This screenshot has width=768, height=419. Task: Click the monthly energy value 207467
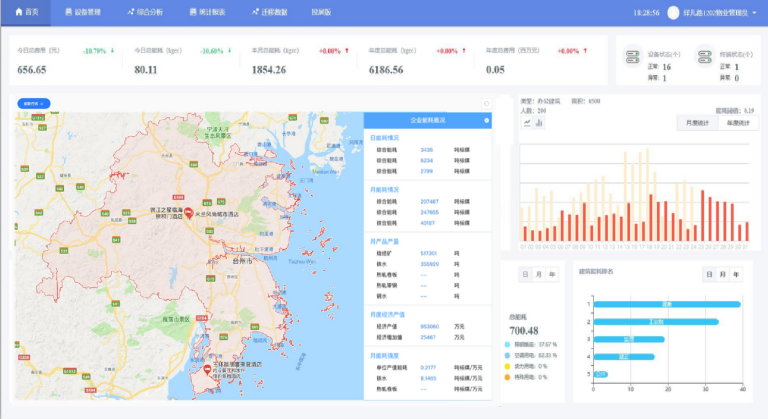coord(430,201)
